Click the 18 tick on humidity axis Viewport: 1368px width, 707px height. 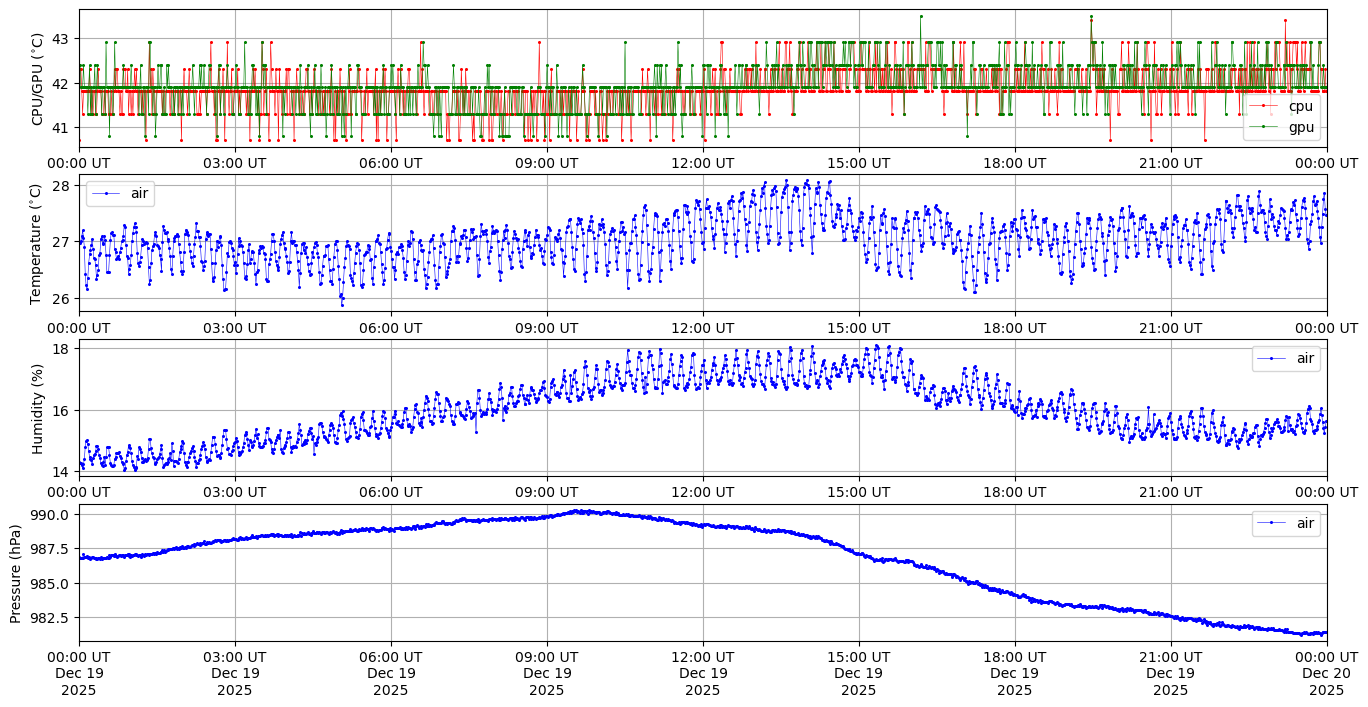(61, 348)
